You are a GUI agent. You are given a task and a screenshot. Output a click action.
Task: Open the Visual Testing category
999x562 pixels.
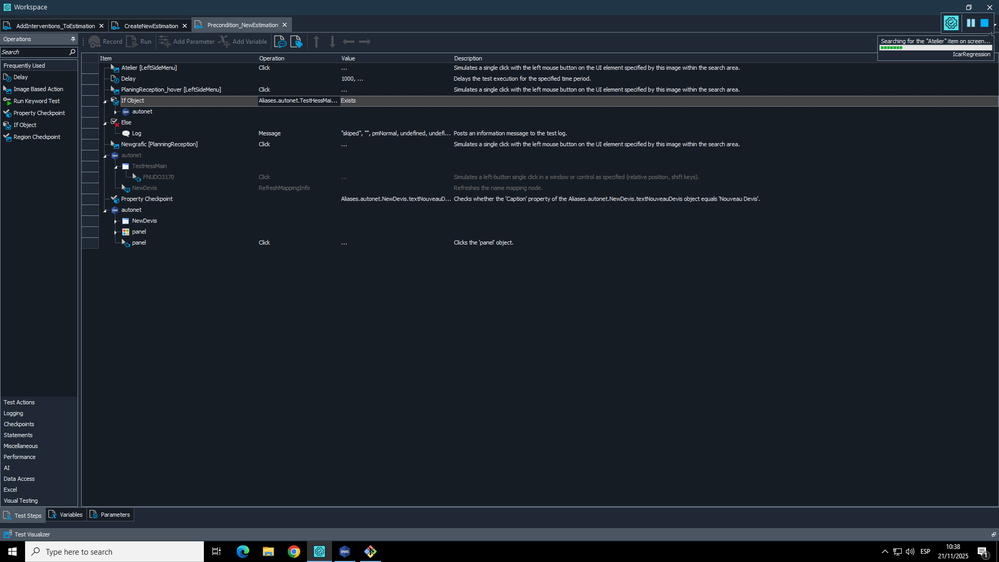point(20,501)
